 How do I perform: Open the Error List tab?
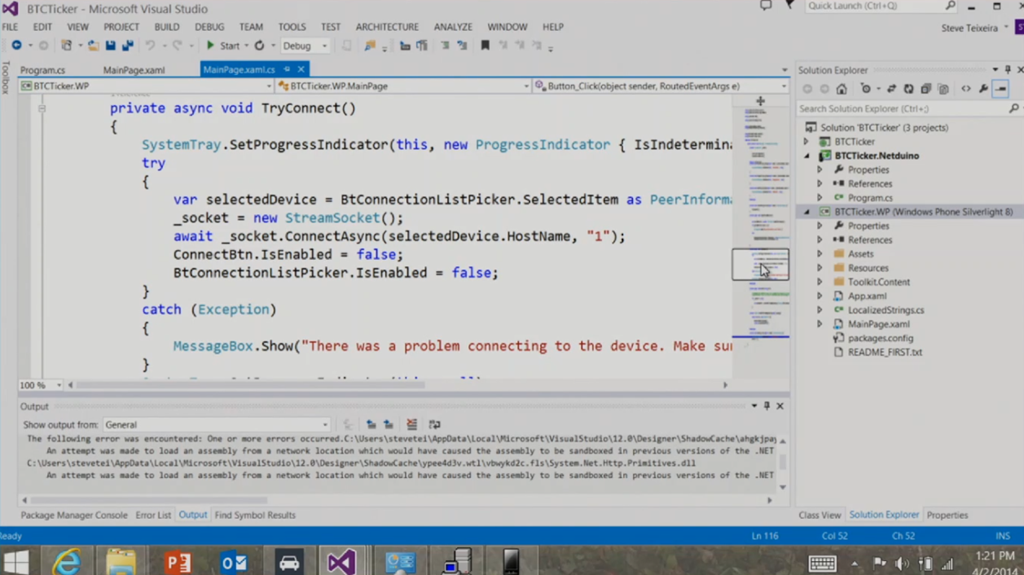tap(153, 515)
